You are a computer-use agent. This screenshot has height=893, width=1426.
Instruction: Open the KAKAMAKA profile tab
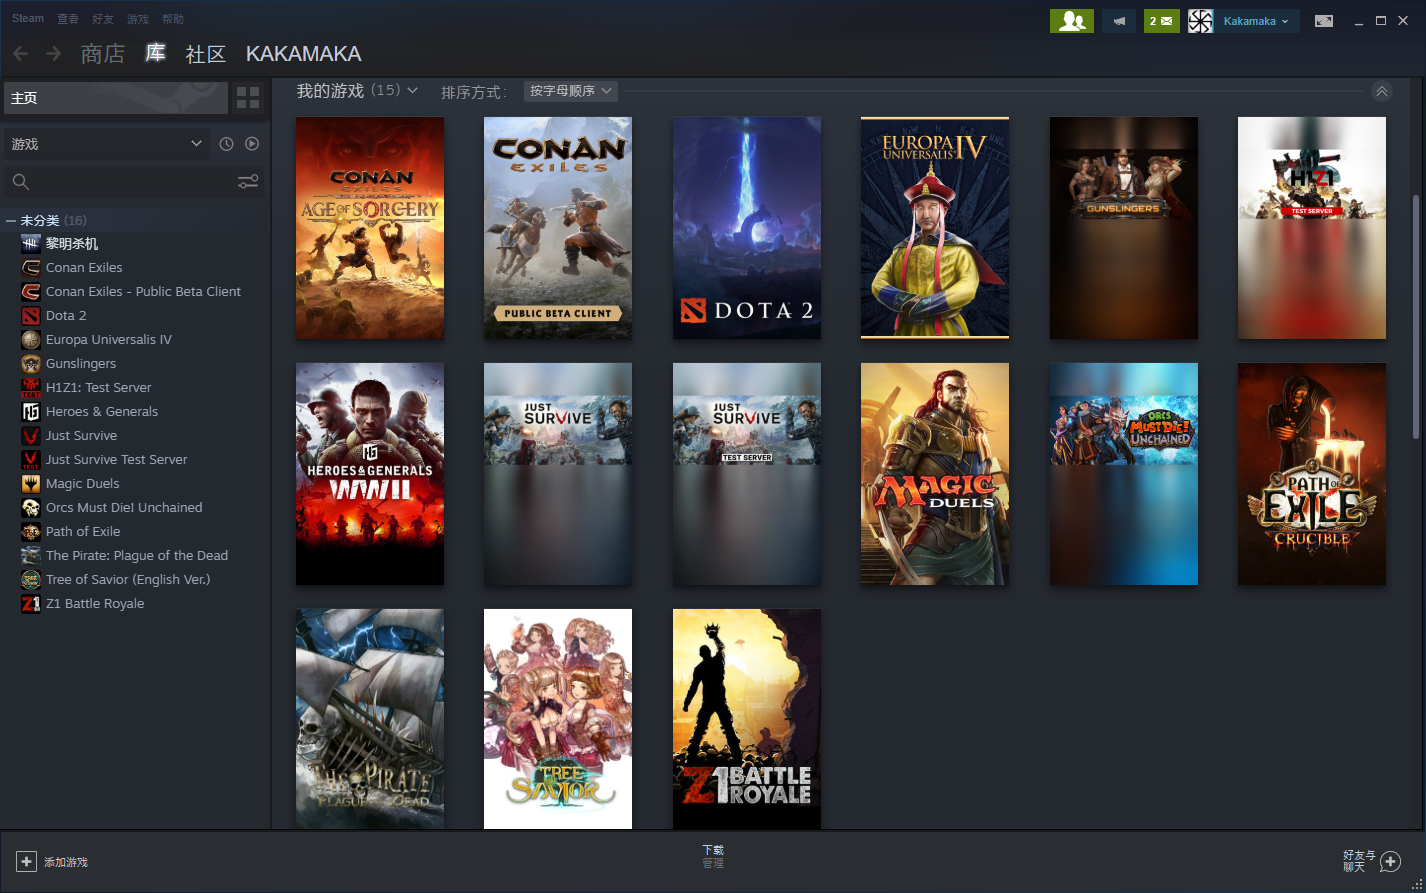tap(304, 53)
